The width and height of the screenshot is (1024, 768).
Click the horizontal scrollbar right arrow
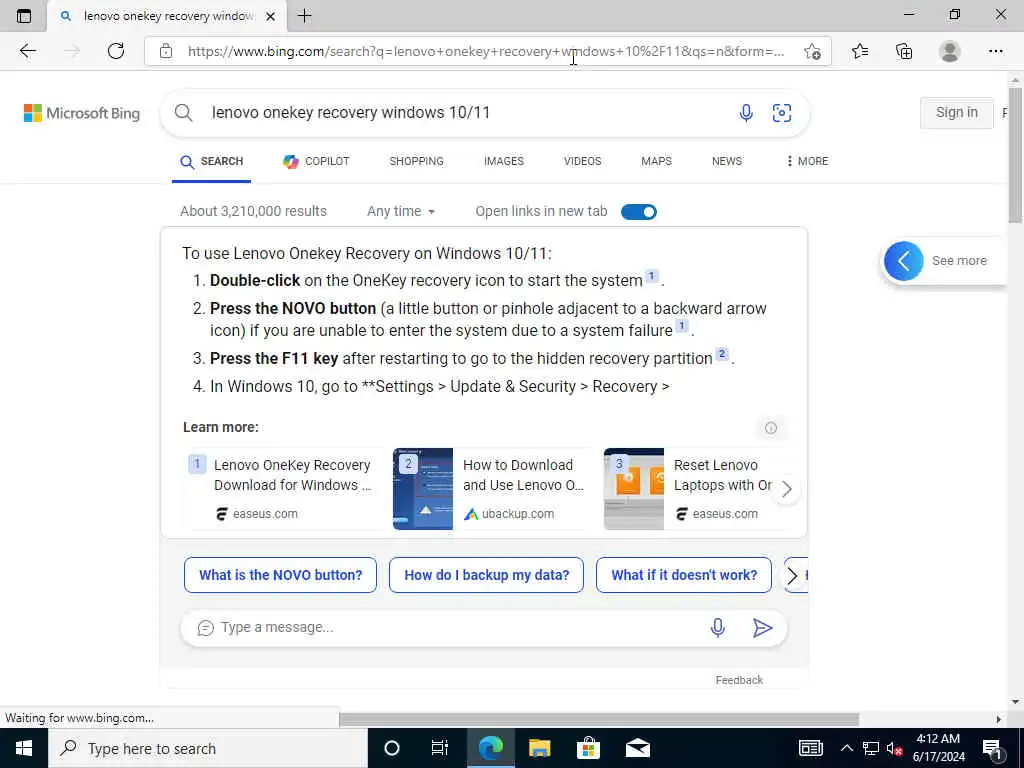(x=999, y=719)
